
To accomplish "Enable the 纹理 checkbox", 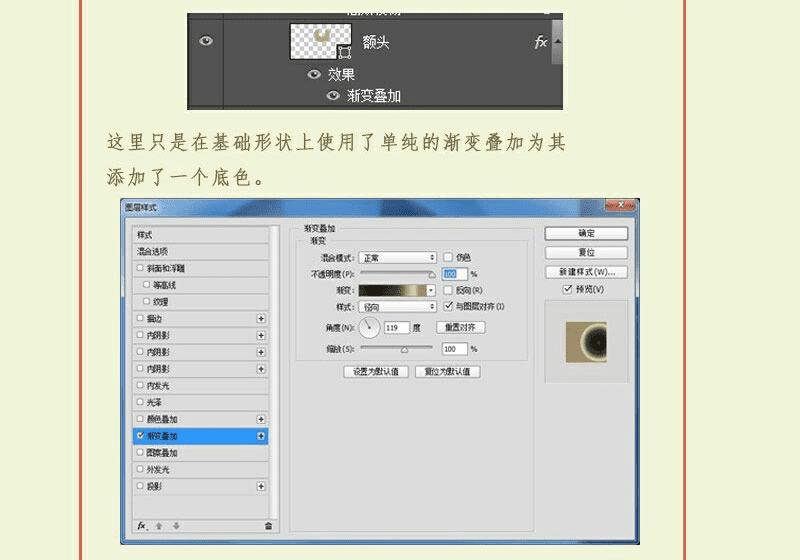I will tap(146, 301).
